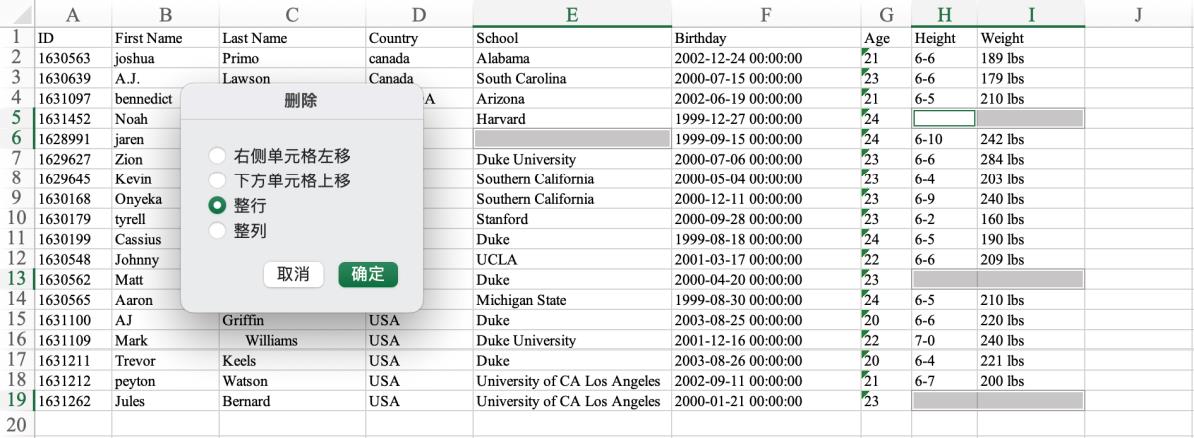Select row 5 header
This screenshot has width=1194, height=438.
coord(16,118)
